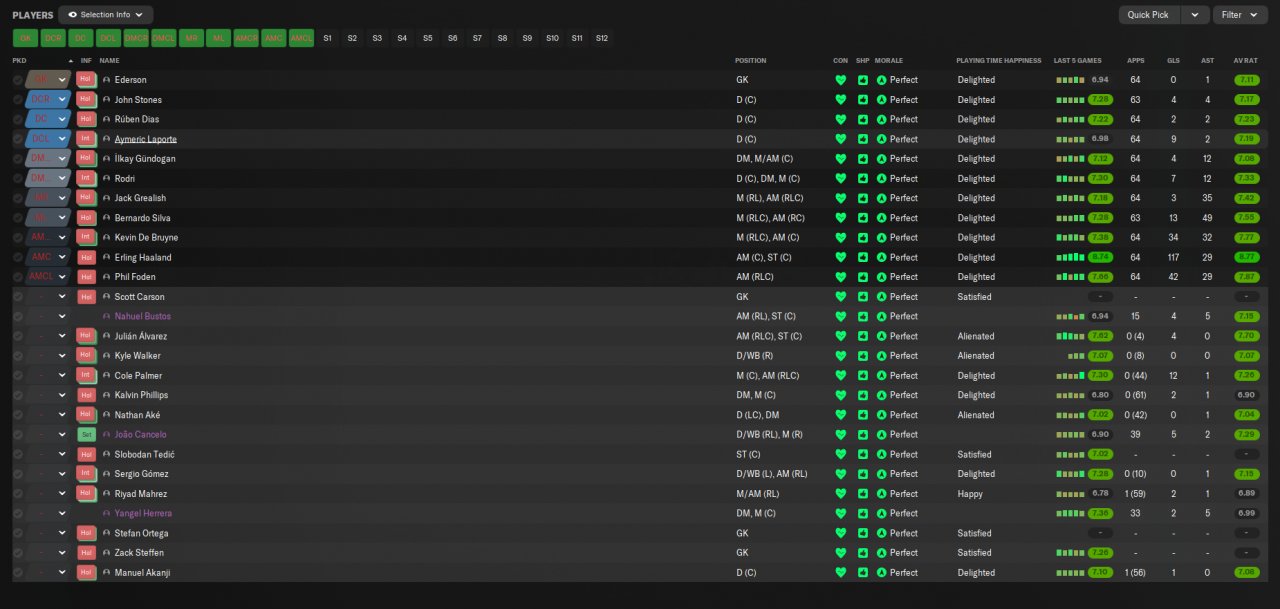Click the last 5 games form for Zack Steffen
Image resolution: width=1280 pixels, height=609 pixels.
pos(1084,553)
